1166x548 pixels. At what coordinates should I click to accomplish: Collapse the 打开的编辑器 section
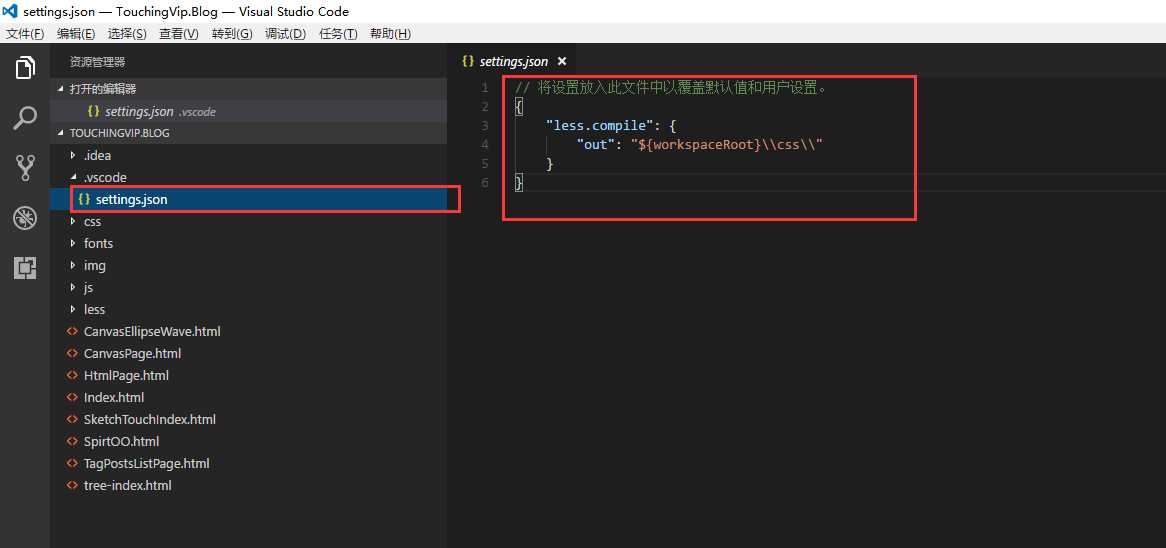[x=61, y=88]
